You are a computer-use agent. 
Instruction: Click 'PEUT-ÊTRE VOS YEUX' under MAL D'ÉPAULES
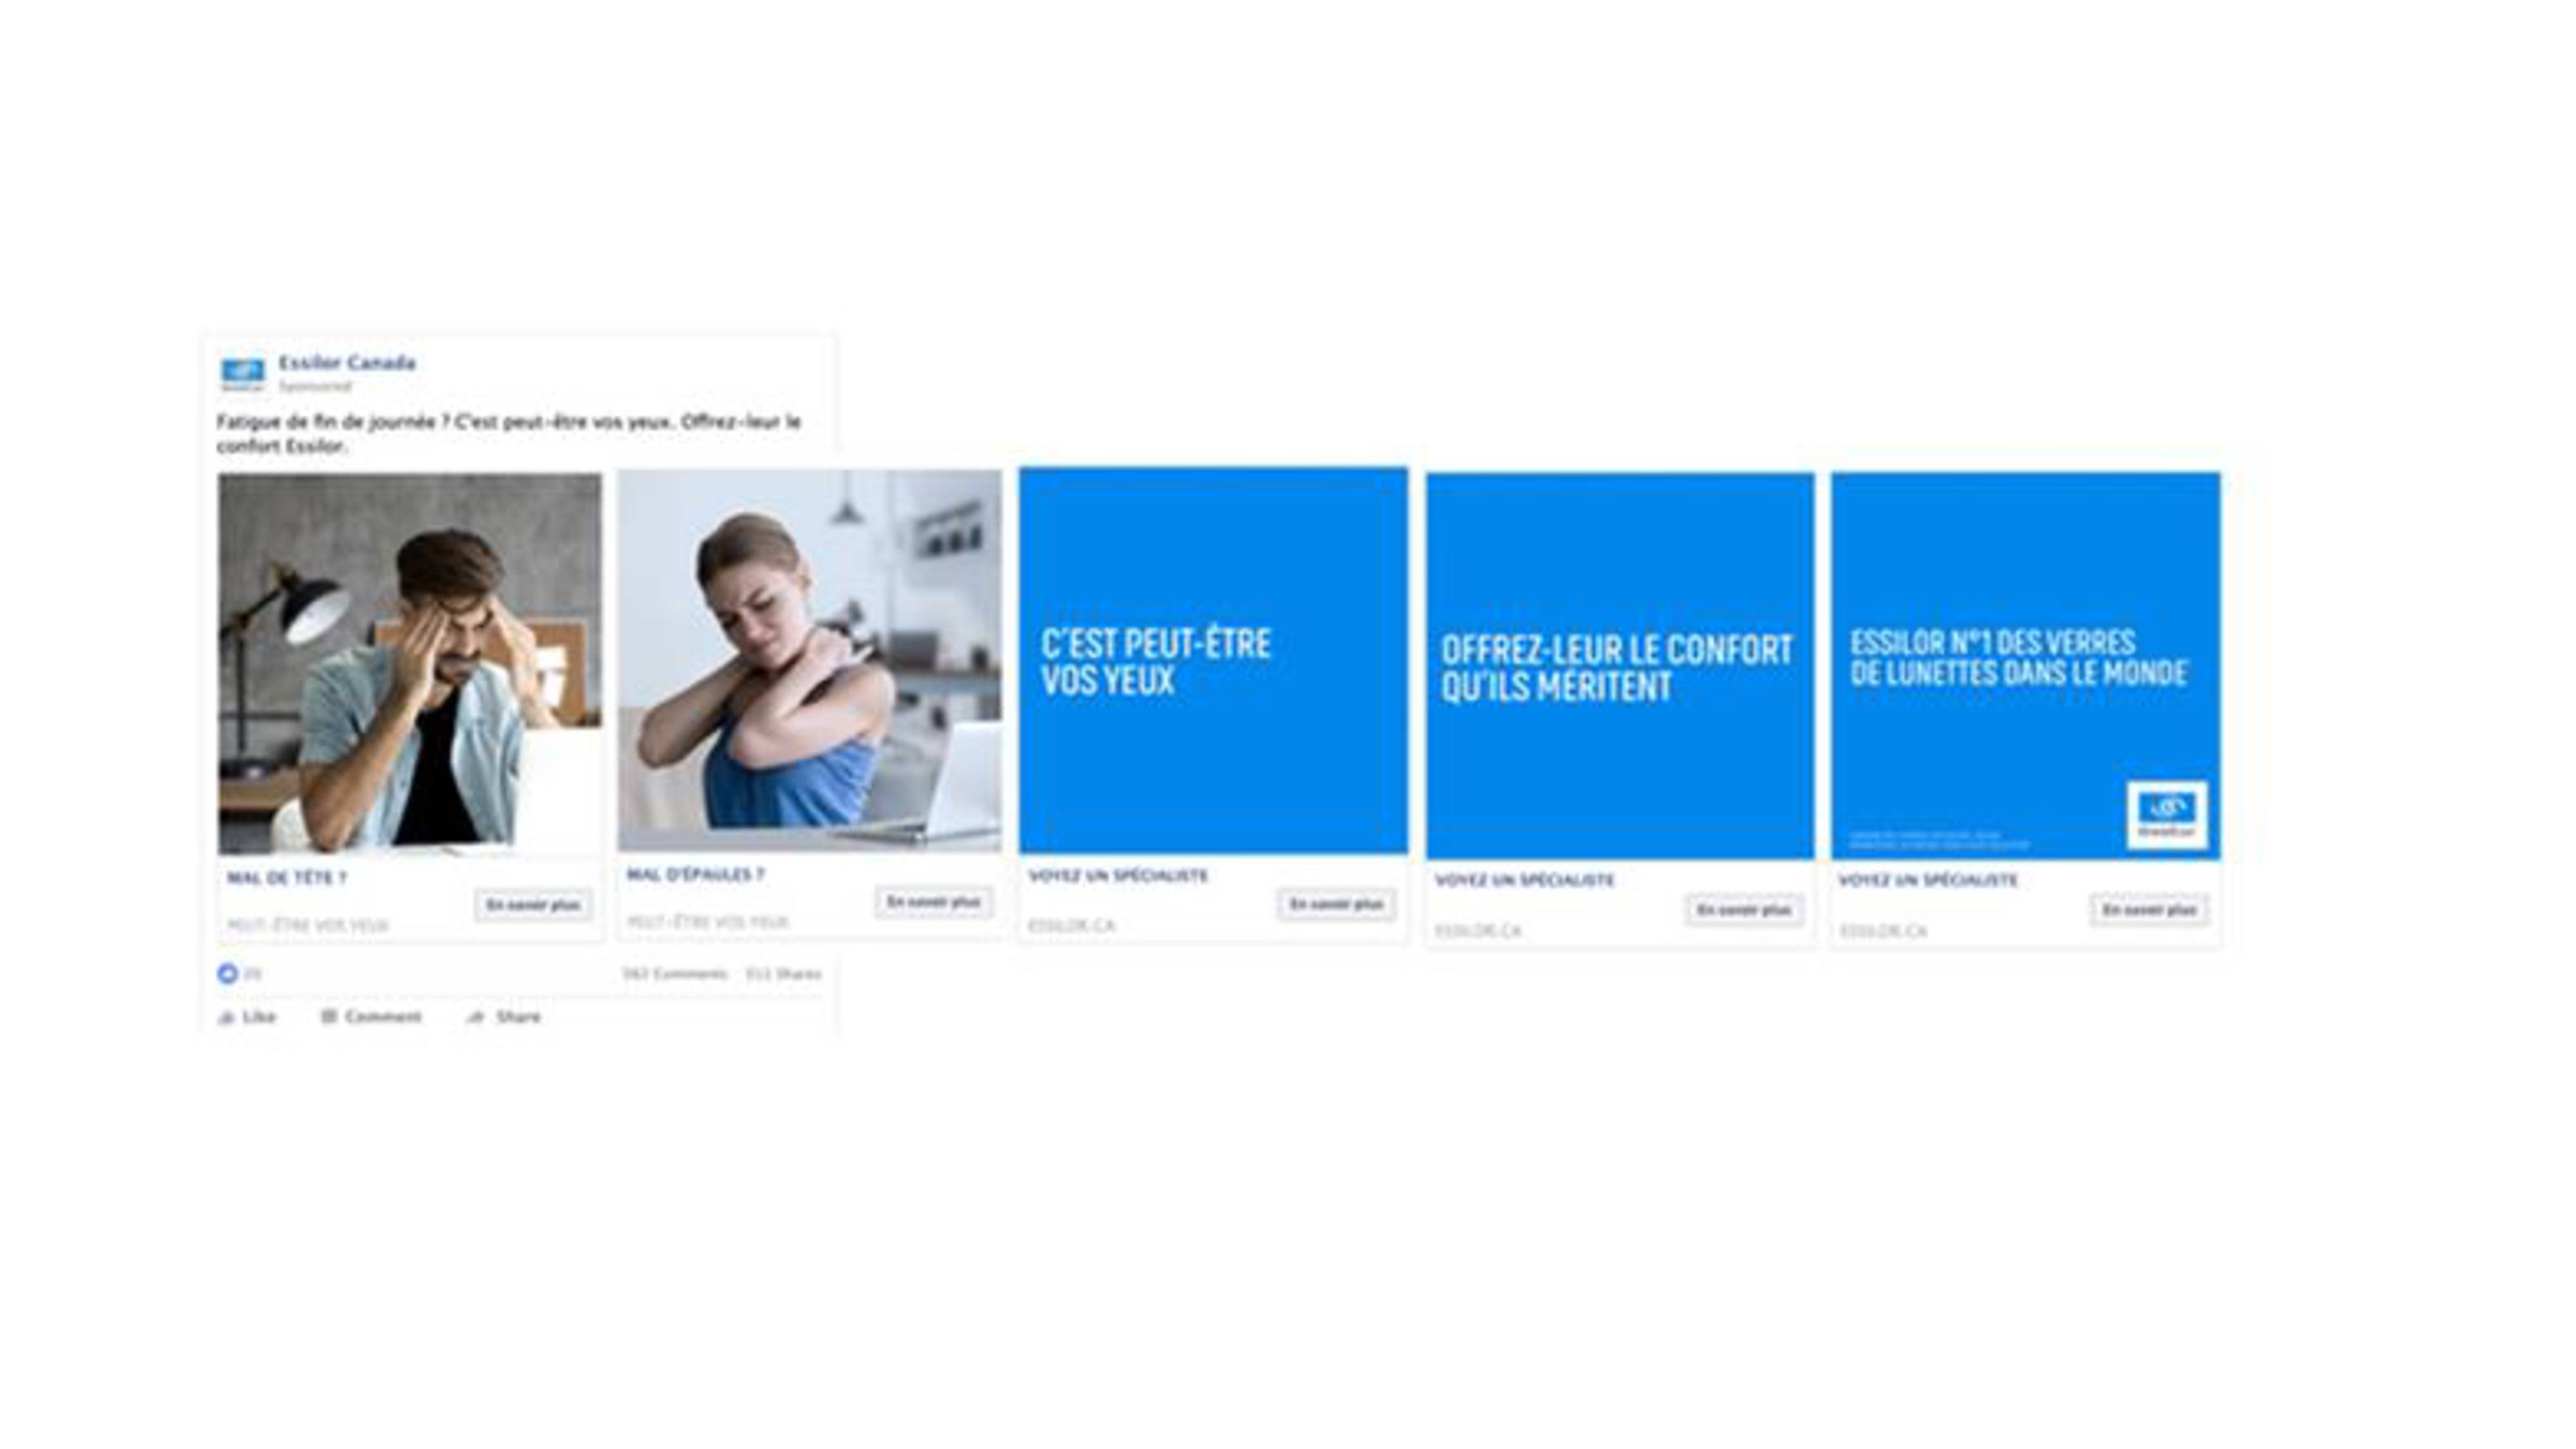coord(708,922)
